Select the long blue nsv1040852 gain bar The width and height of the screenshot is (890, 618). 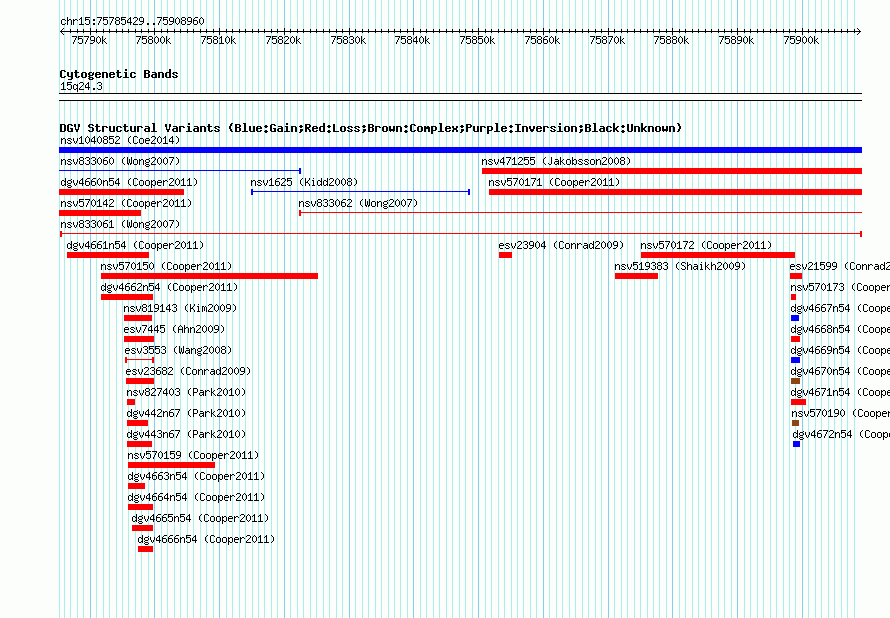coord(460,150)
